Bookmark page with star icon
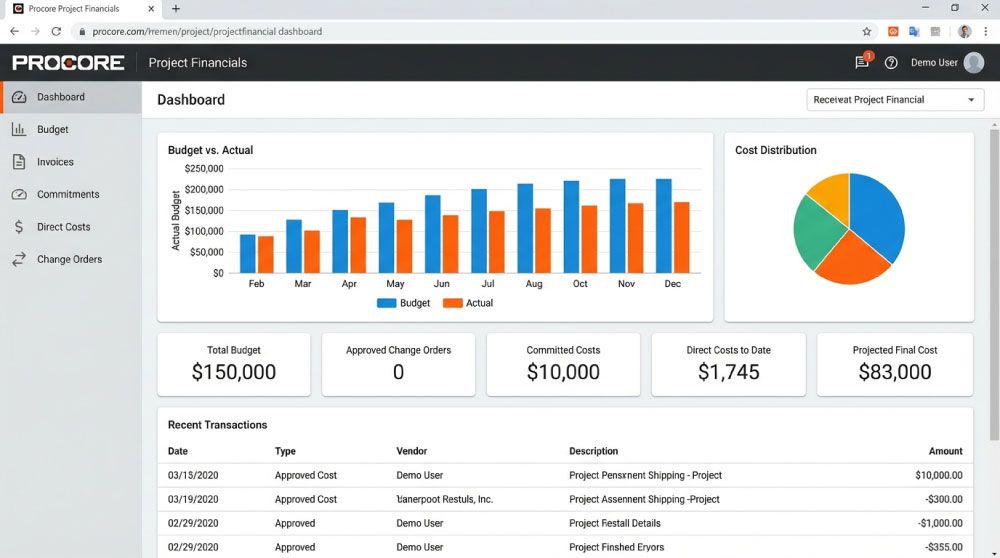This screenshot has height=558, width=1000. tap(867, 31)
